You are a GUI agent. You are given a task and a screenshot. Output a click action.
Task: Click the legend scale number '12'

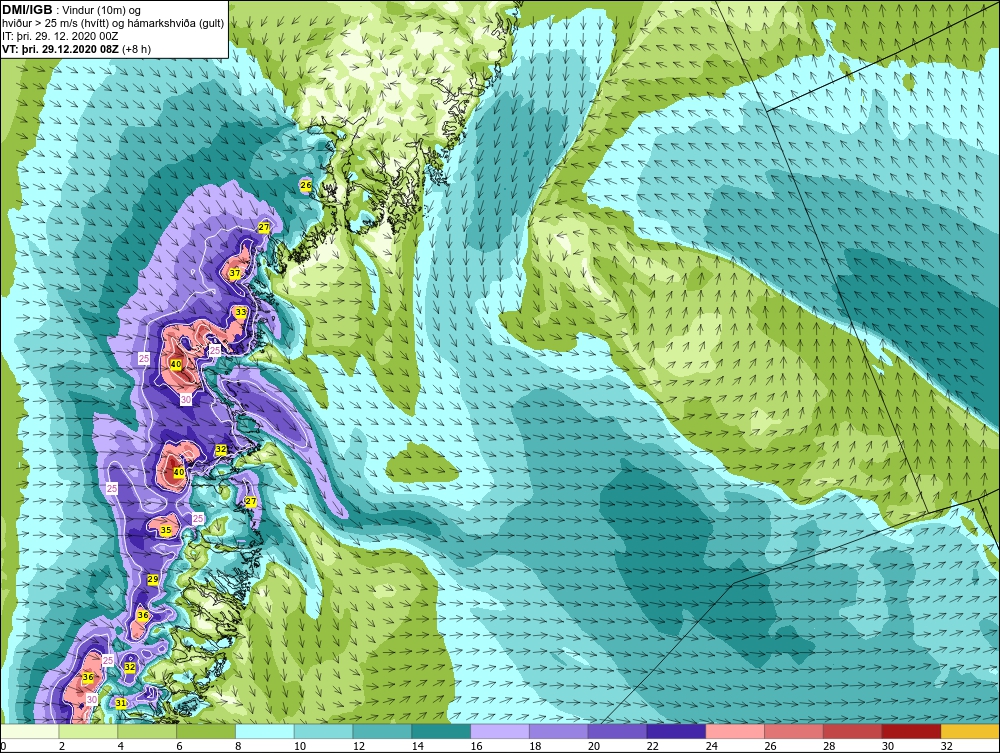tap(358, 746)
